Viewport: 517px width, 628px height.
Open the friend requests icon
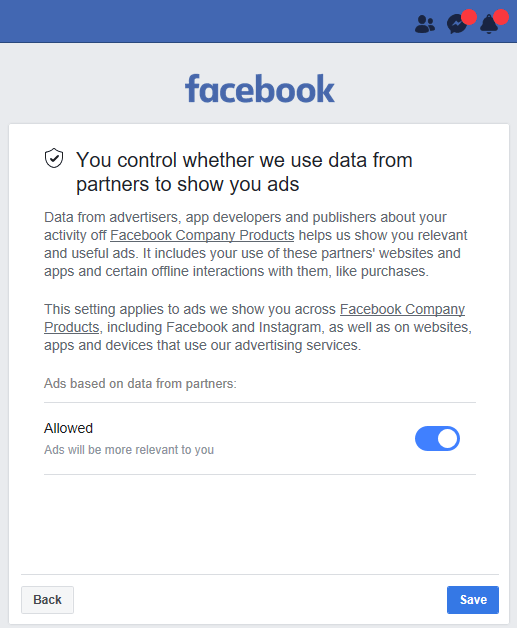tap(424, 24)
